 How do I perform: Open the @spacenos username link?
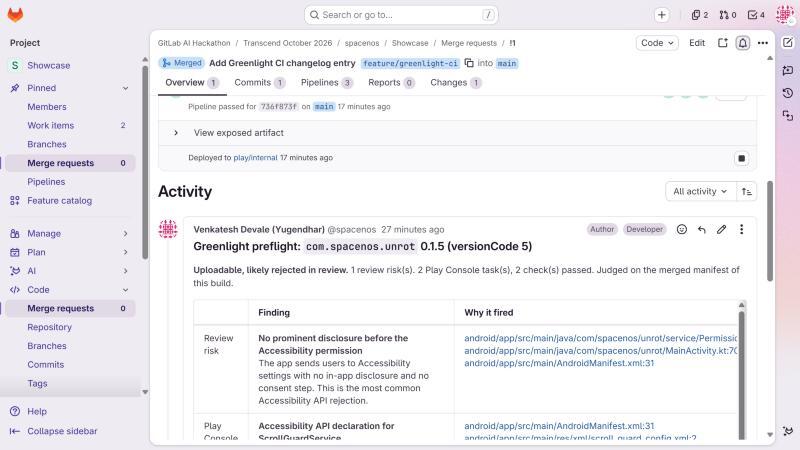(352, 230)
